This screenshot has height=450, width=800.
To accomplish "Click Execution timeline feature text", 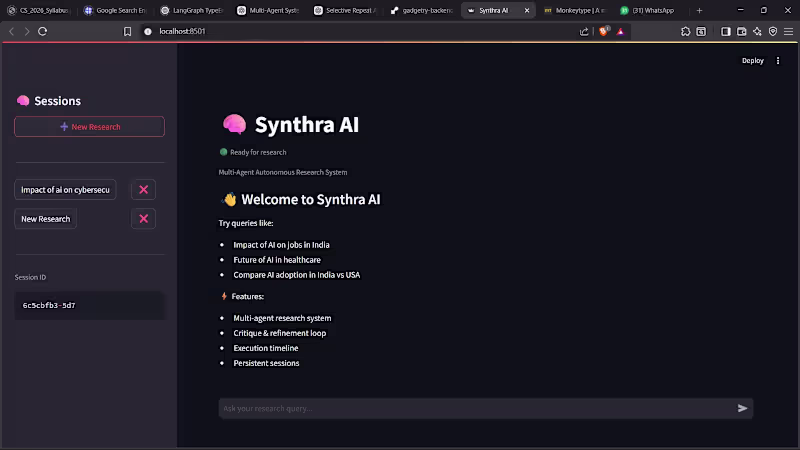I will point(266,348).
